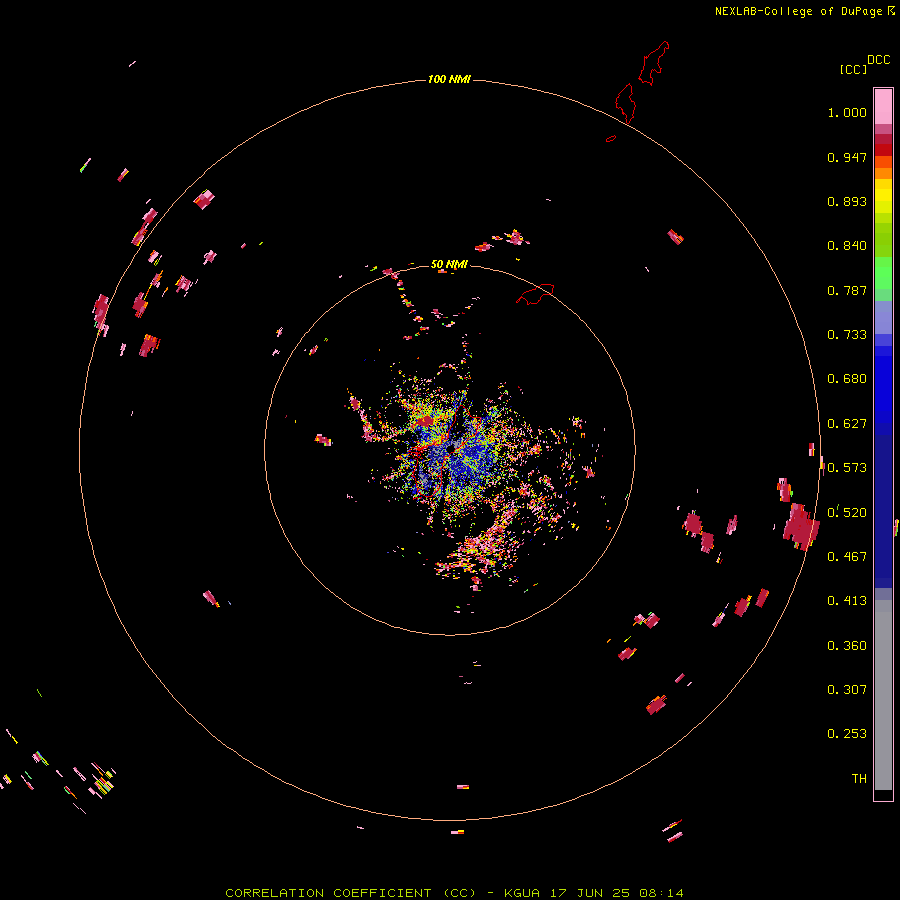Click the 0.520 scale value
900x900 pixels.
[847, 513]
